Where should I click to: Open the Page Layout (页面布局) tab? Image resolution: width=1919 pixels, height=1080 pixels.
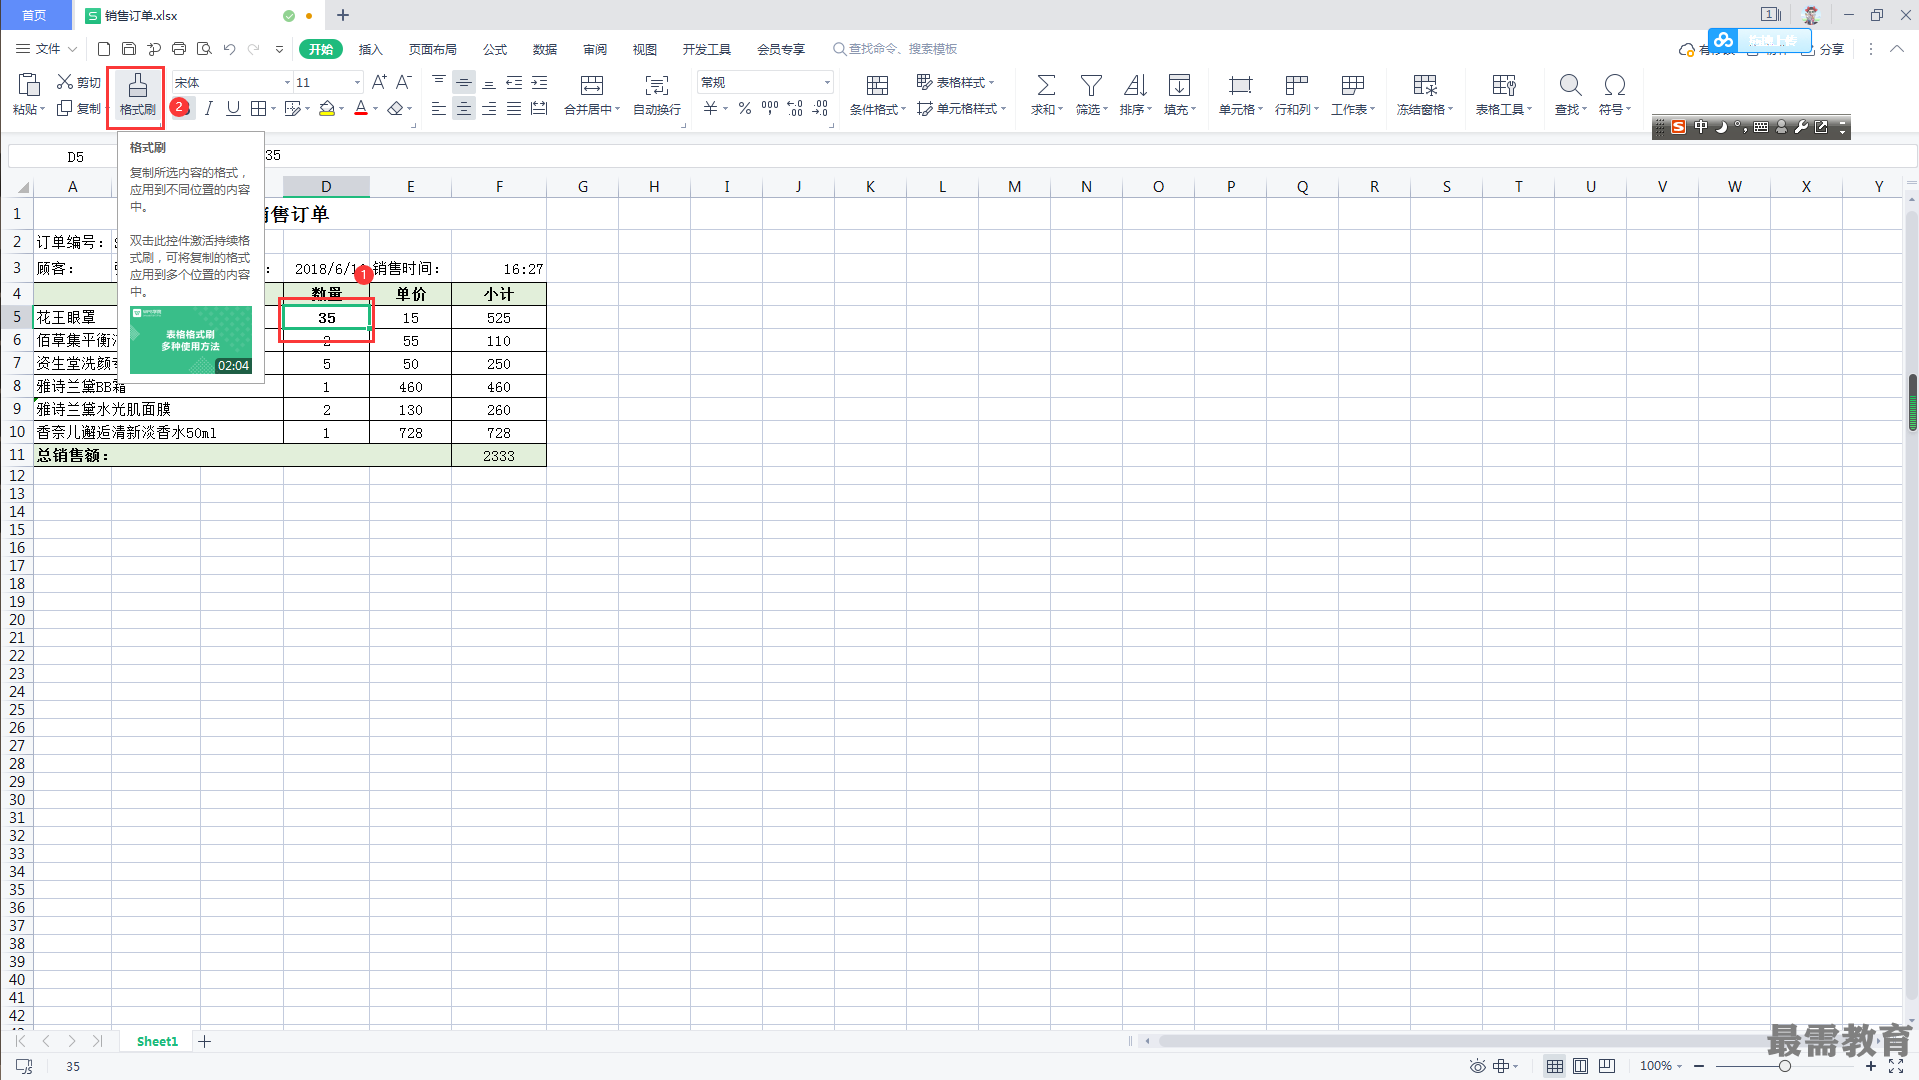[433, 49]
